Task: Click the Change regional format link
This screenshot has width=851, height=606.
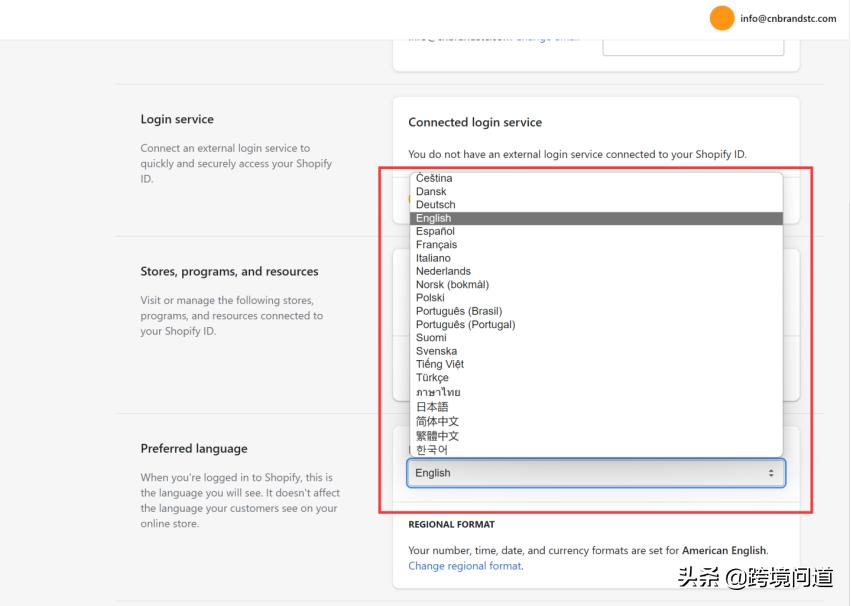Action: tap(464, 566)
